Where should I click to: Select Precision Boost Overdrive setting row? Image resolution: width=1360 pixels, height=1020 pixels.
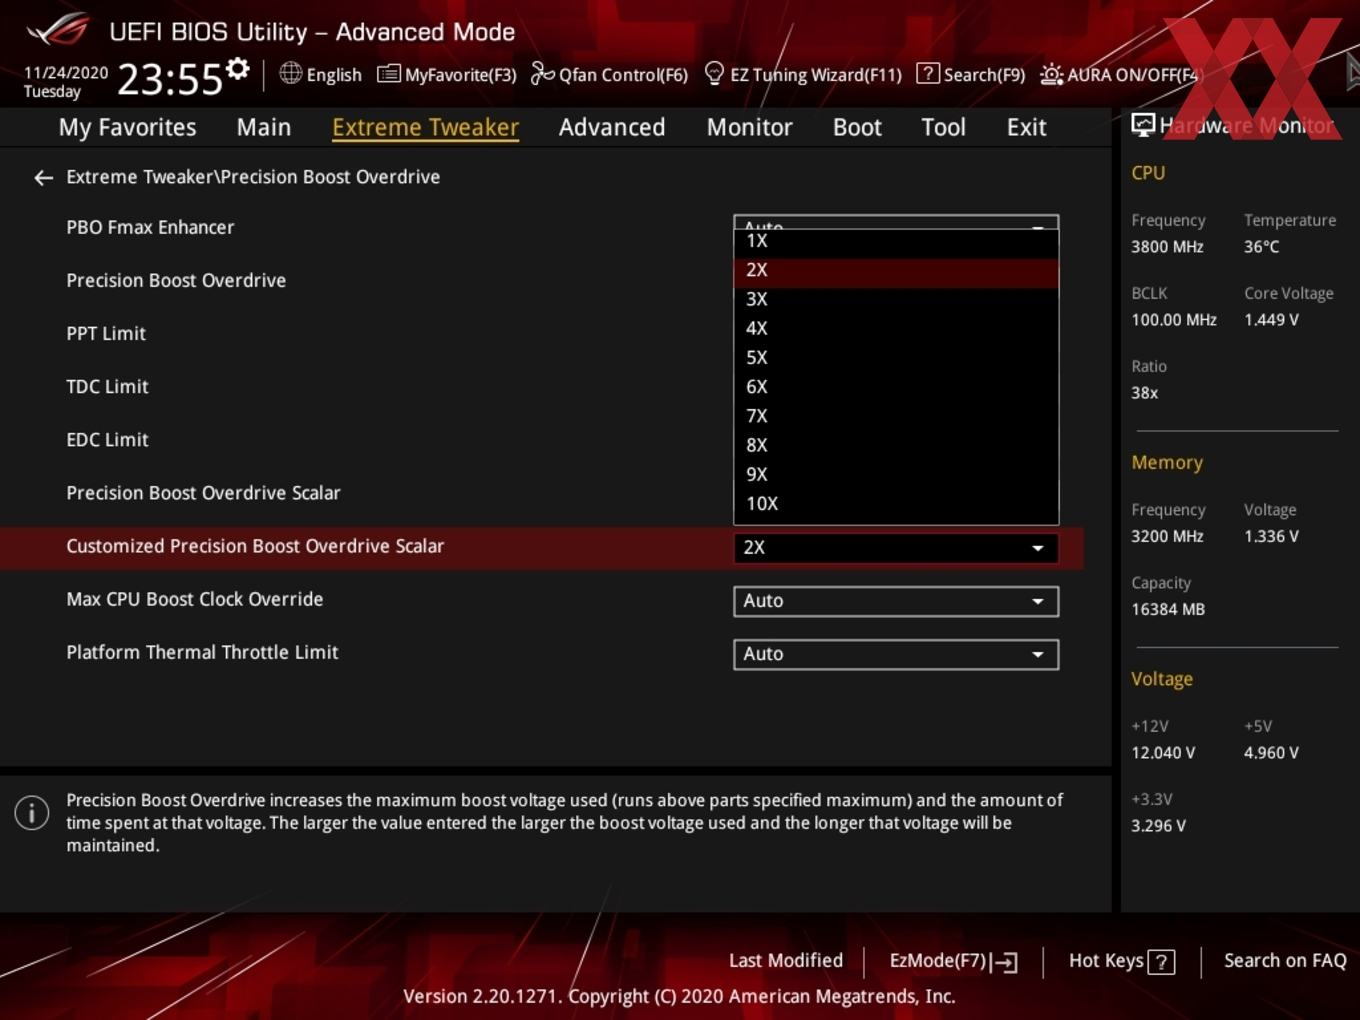[x=541, y=280]
